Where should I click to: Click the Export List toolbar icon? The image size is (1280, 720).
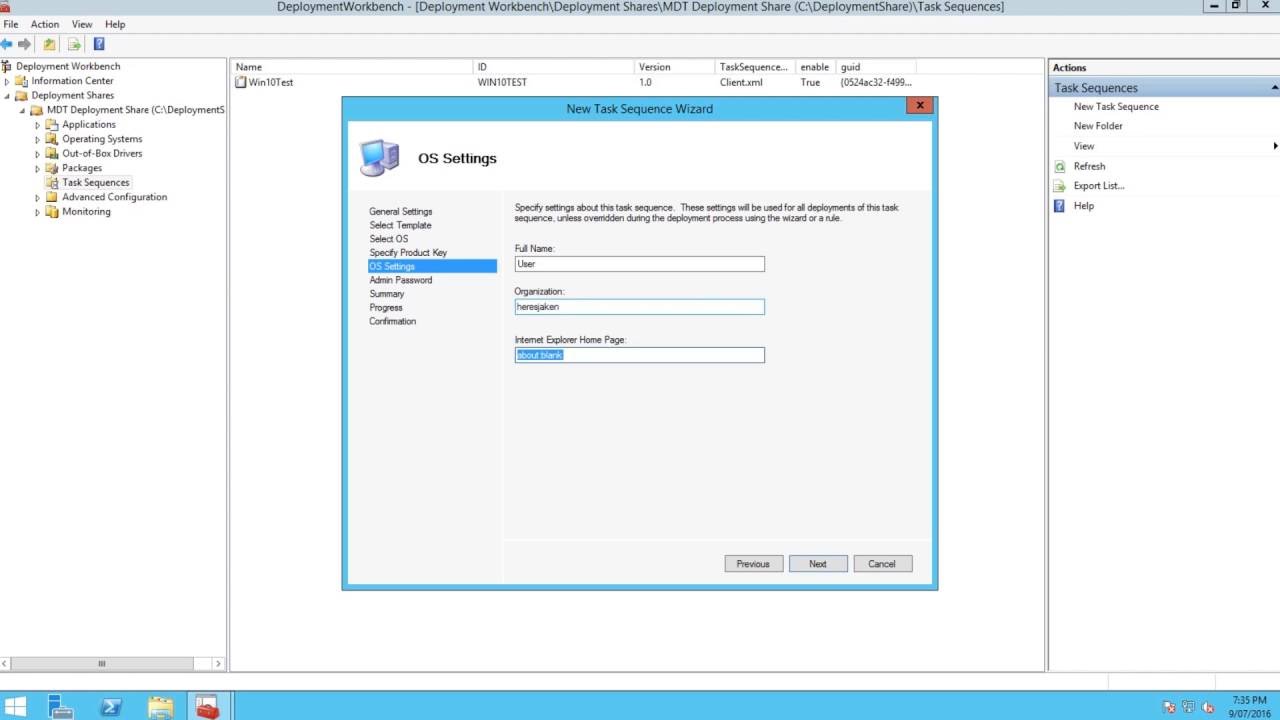(74, 44)
